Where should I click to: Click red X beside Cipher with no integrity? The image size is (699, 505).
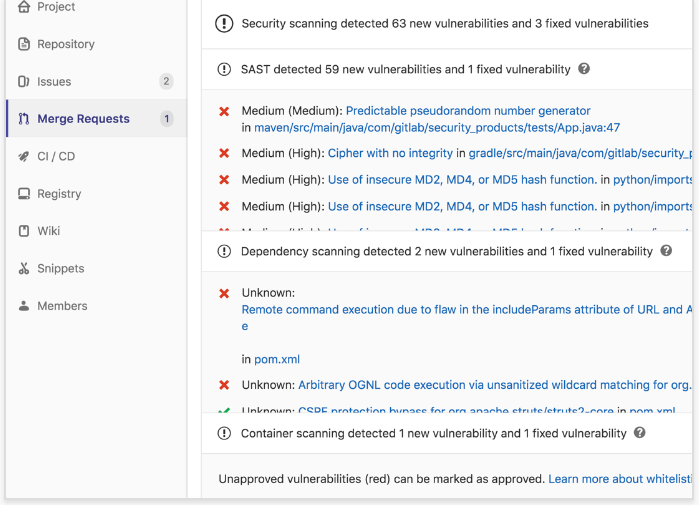pyautogui.click(x=224, y=153)
